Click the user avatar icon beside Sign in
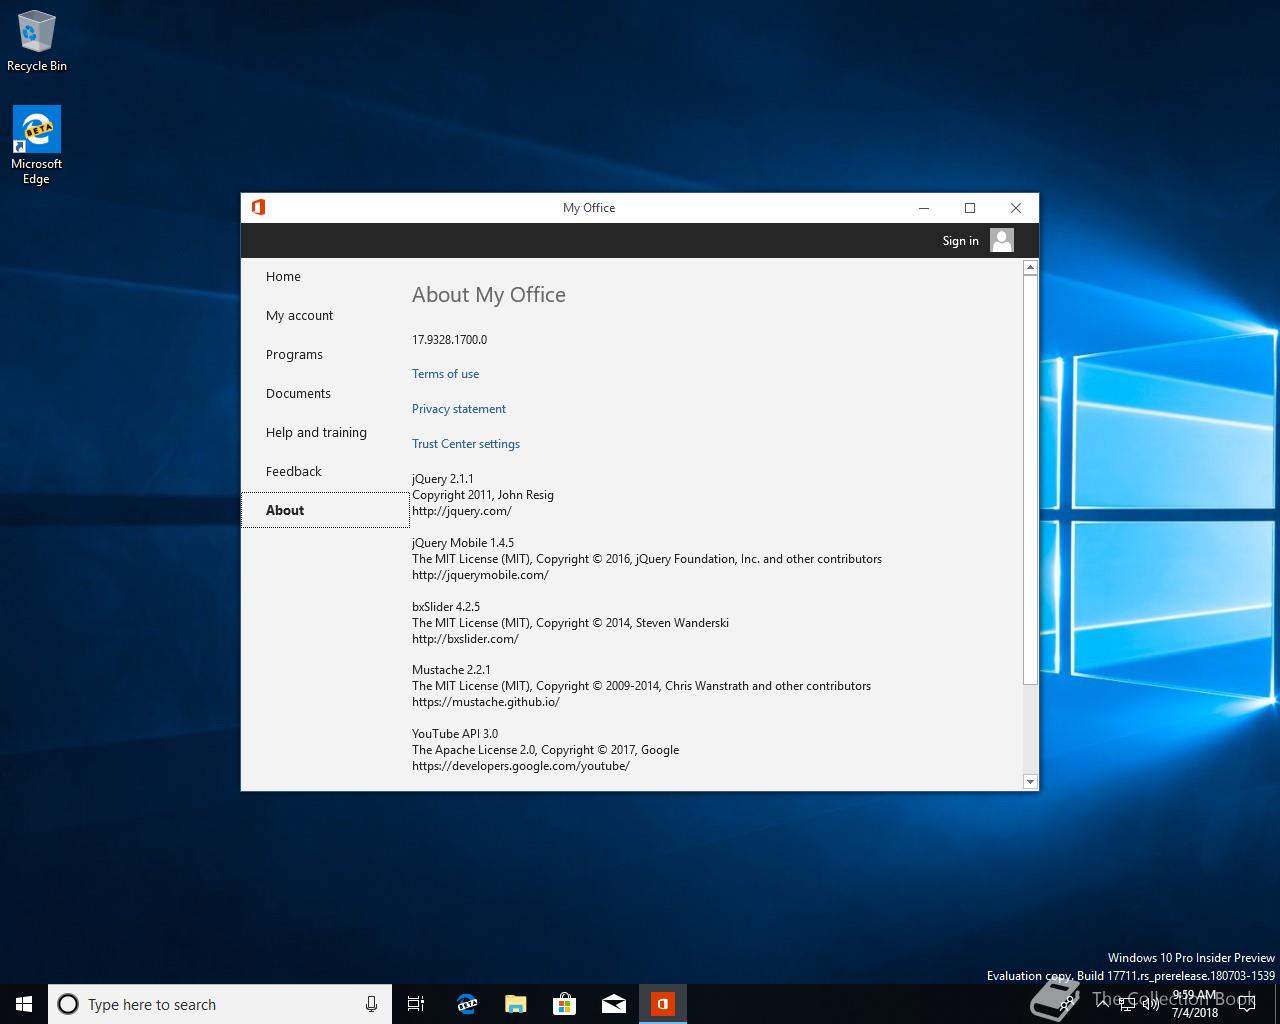The image size is (1280, 1024). (1001, 240)
